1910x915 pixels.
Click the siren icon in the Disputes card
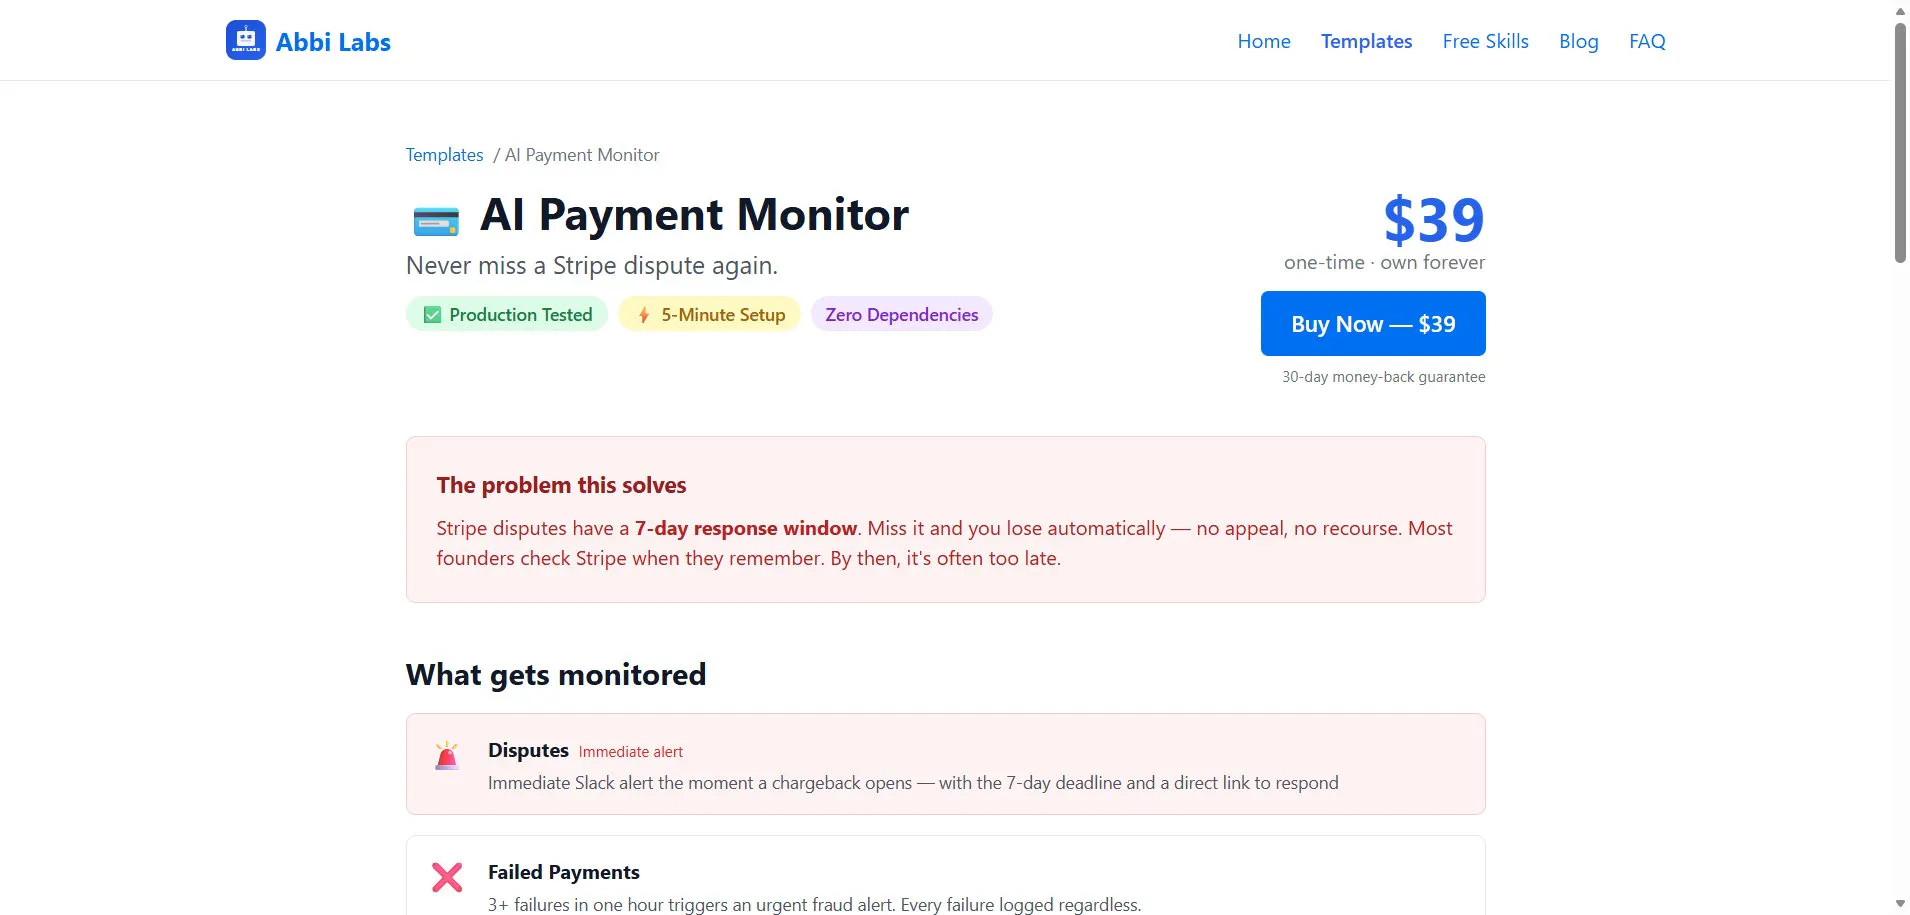tap(447, 756)
